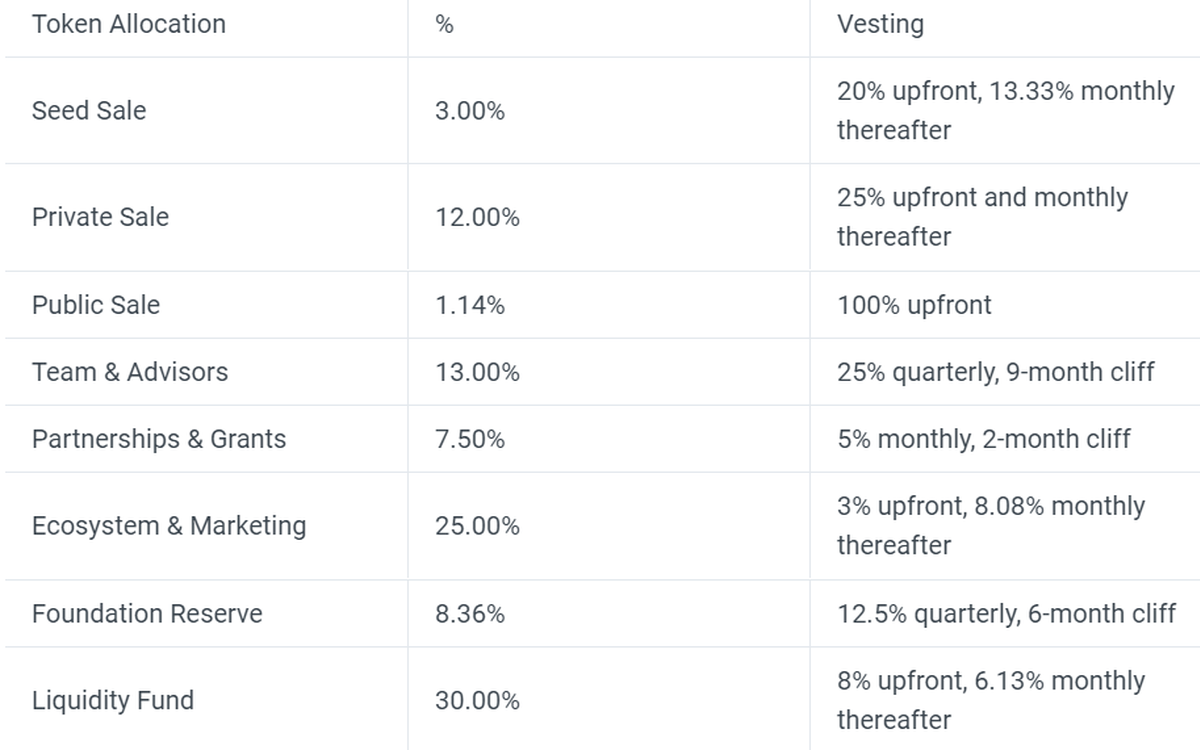Select the "Public Sale" row label

96,304
